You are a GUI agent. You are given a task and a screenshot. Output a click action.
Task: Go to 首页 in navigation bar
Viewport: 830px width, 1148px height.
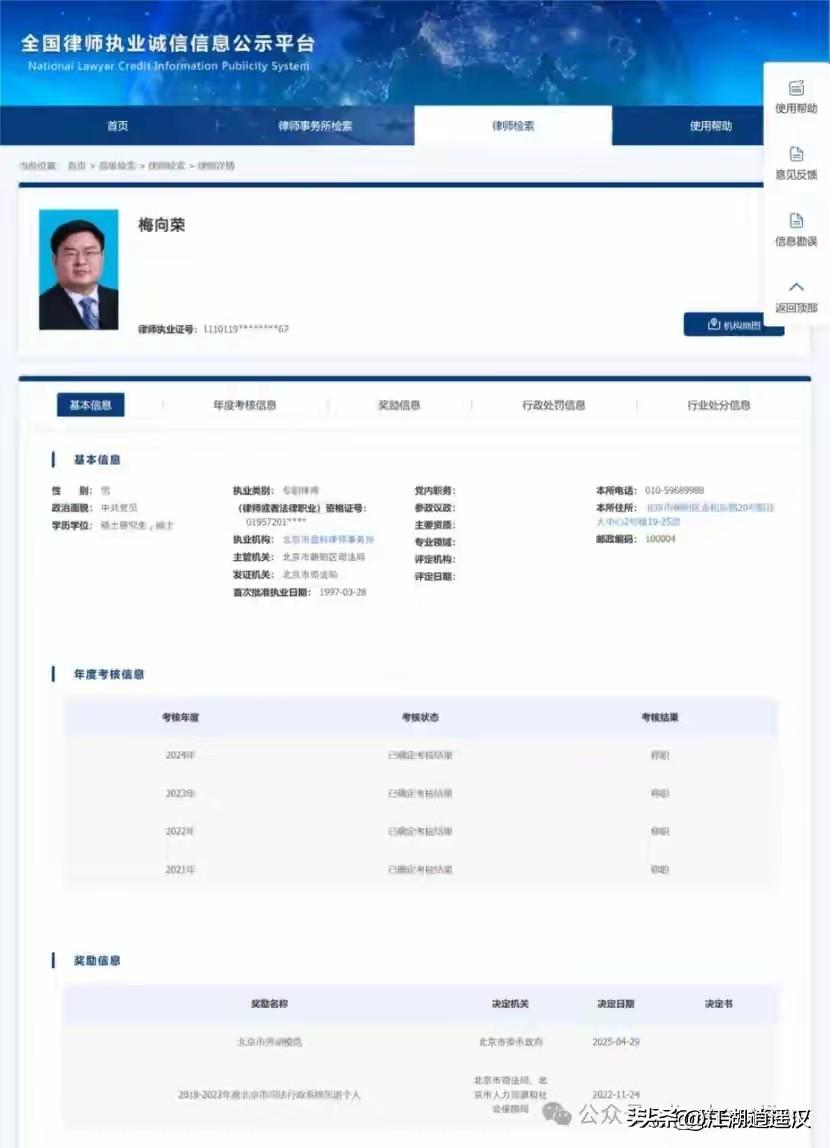117,126
